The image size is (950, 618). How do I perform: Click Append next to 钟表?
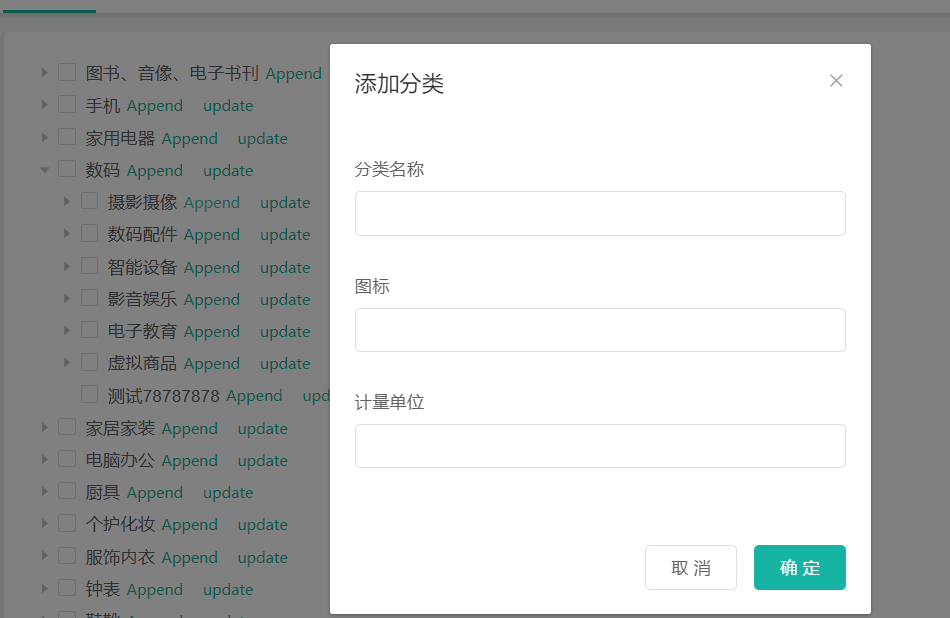[x=154, y=590]
